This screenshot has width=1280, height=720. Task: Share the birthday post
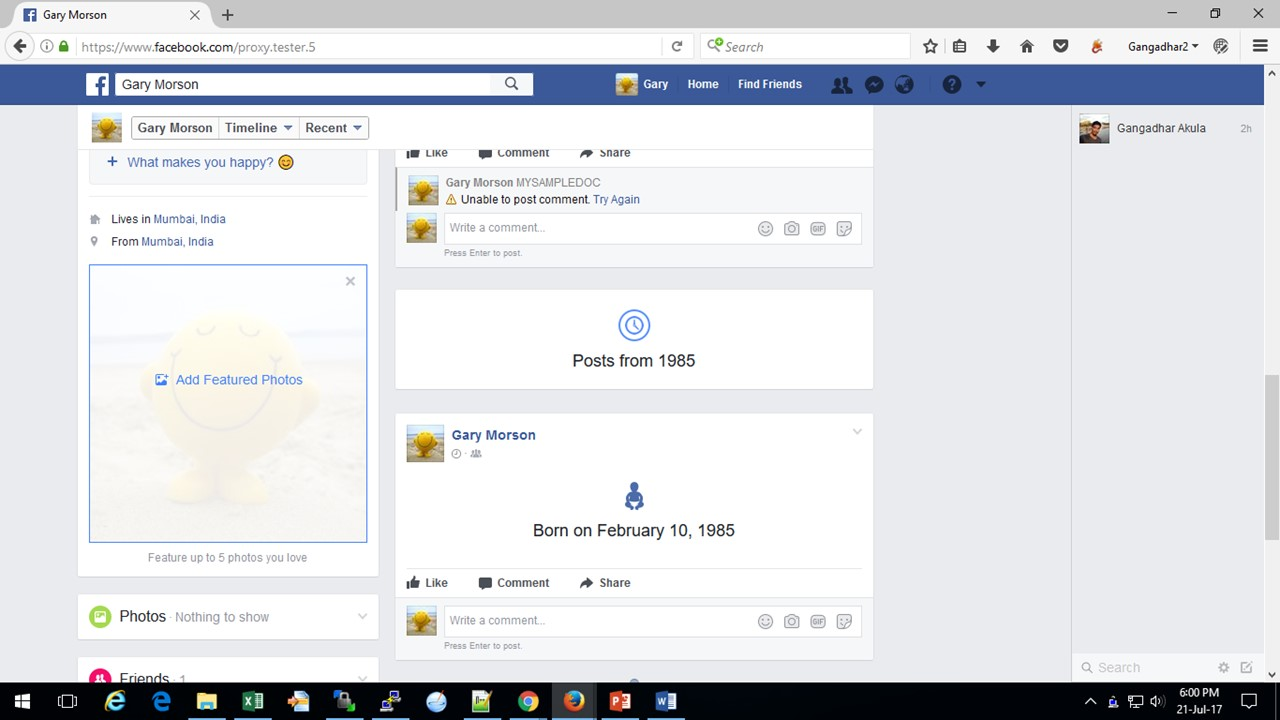pyautogui.click(x=605, y=583)
